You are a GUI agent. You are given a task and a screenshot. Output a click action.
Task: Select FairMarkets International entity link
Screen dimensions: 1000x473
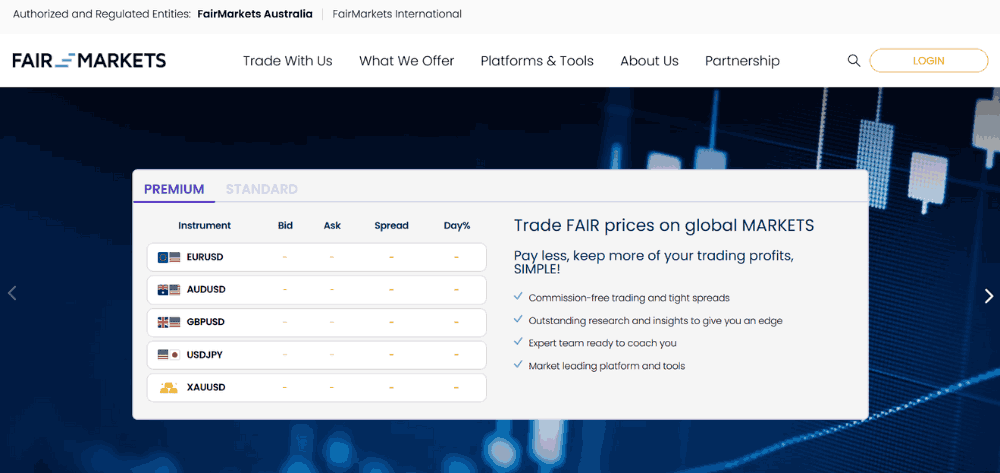(396, 14)
